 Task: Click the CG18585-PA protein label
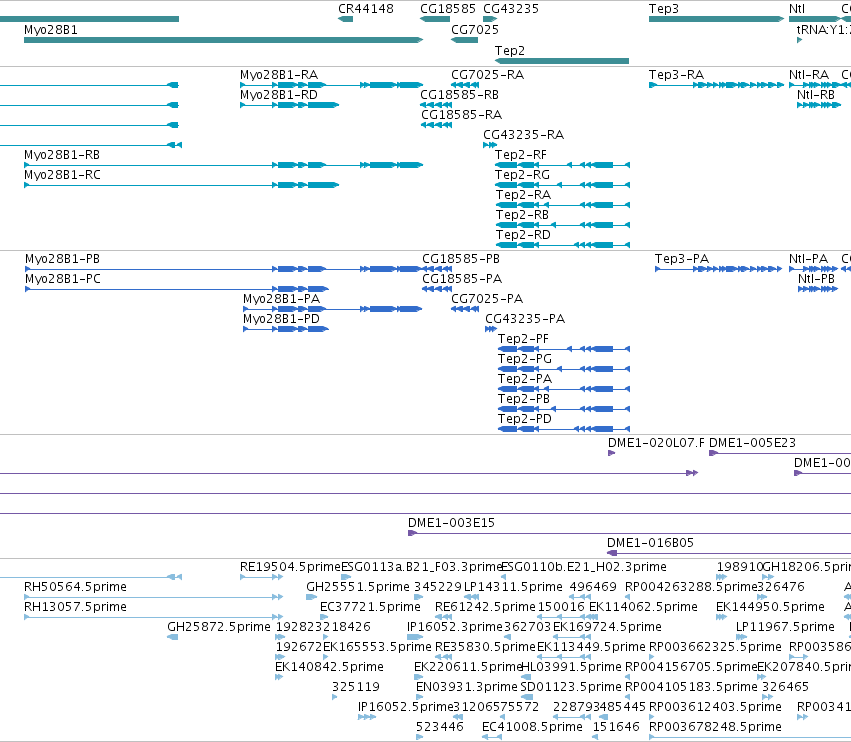coord(462,278)
